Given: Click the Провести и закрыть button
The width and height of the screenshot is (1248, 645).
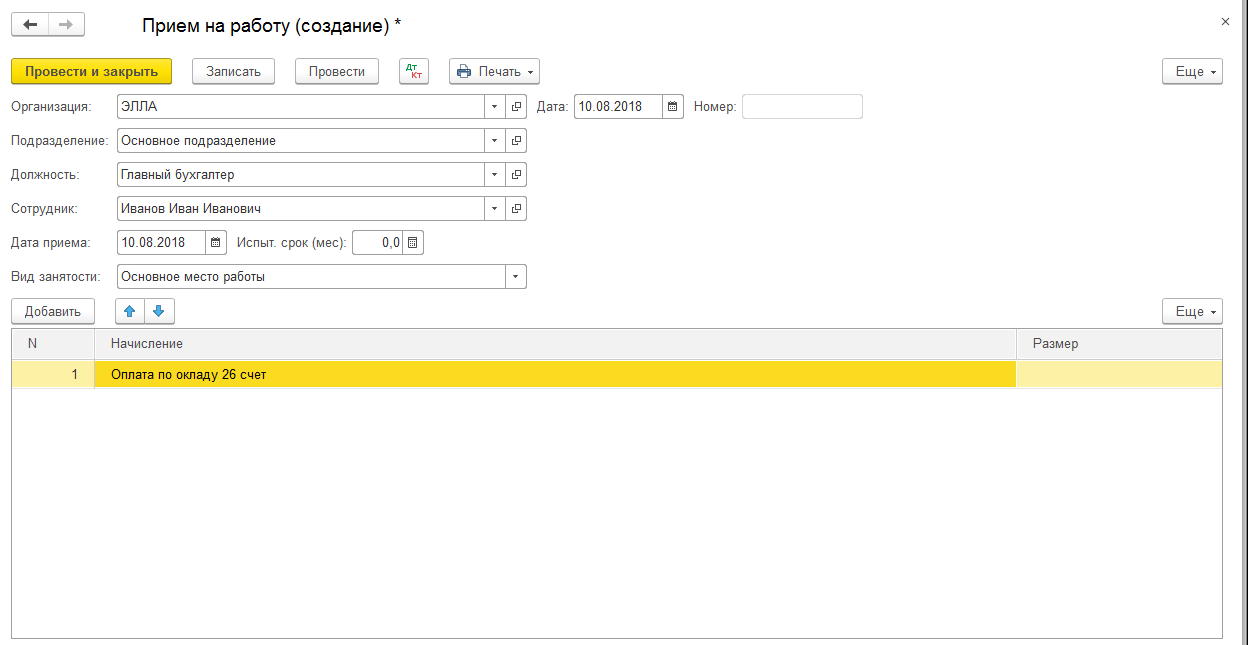Looking at the screenshot, I should tap(92, 71).
